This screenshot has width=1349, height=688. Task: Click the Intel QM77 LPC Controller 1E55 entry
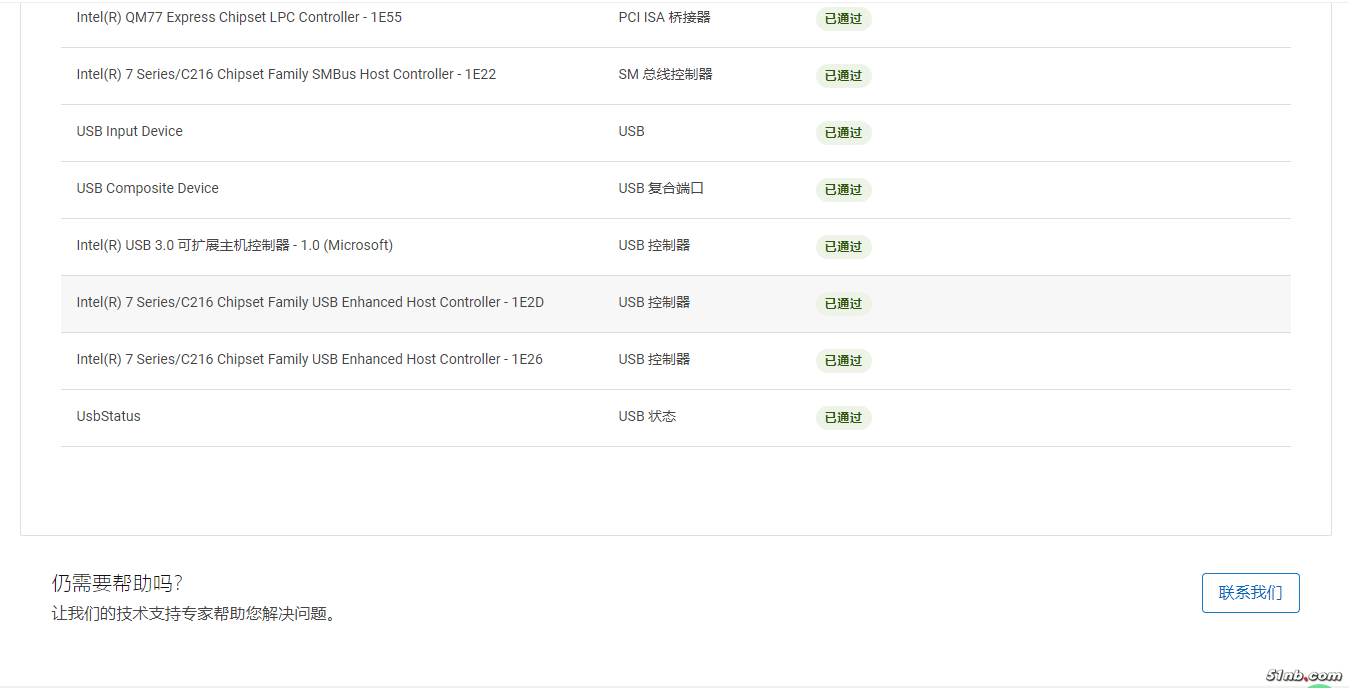[x=239, y=18]
